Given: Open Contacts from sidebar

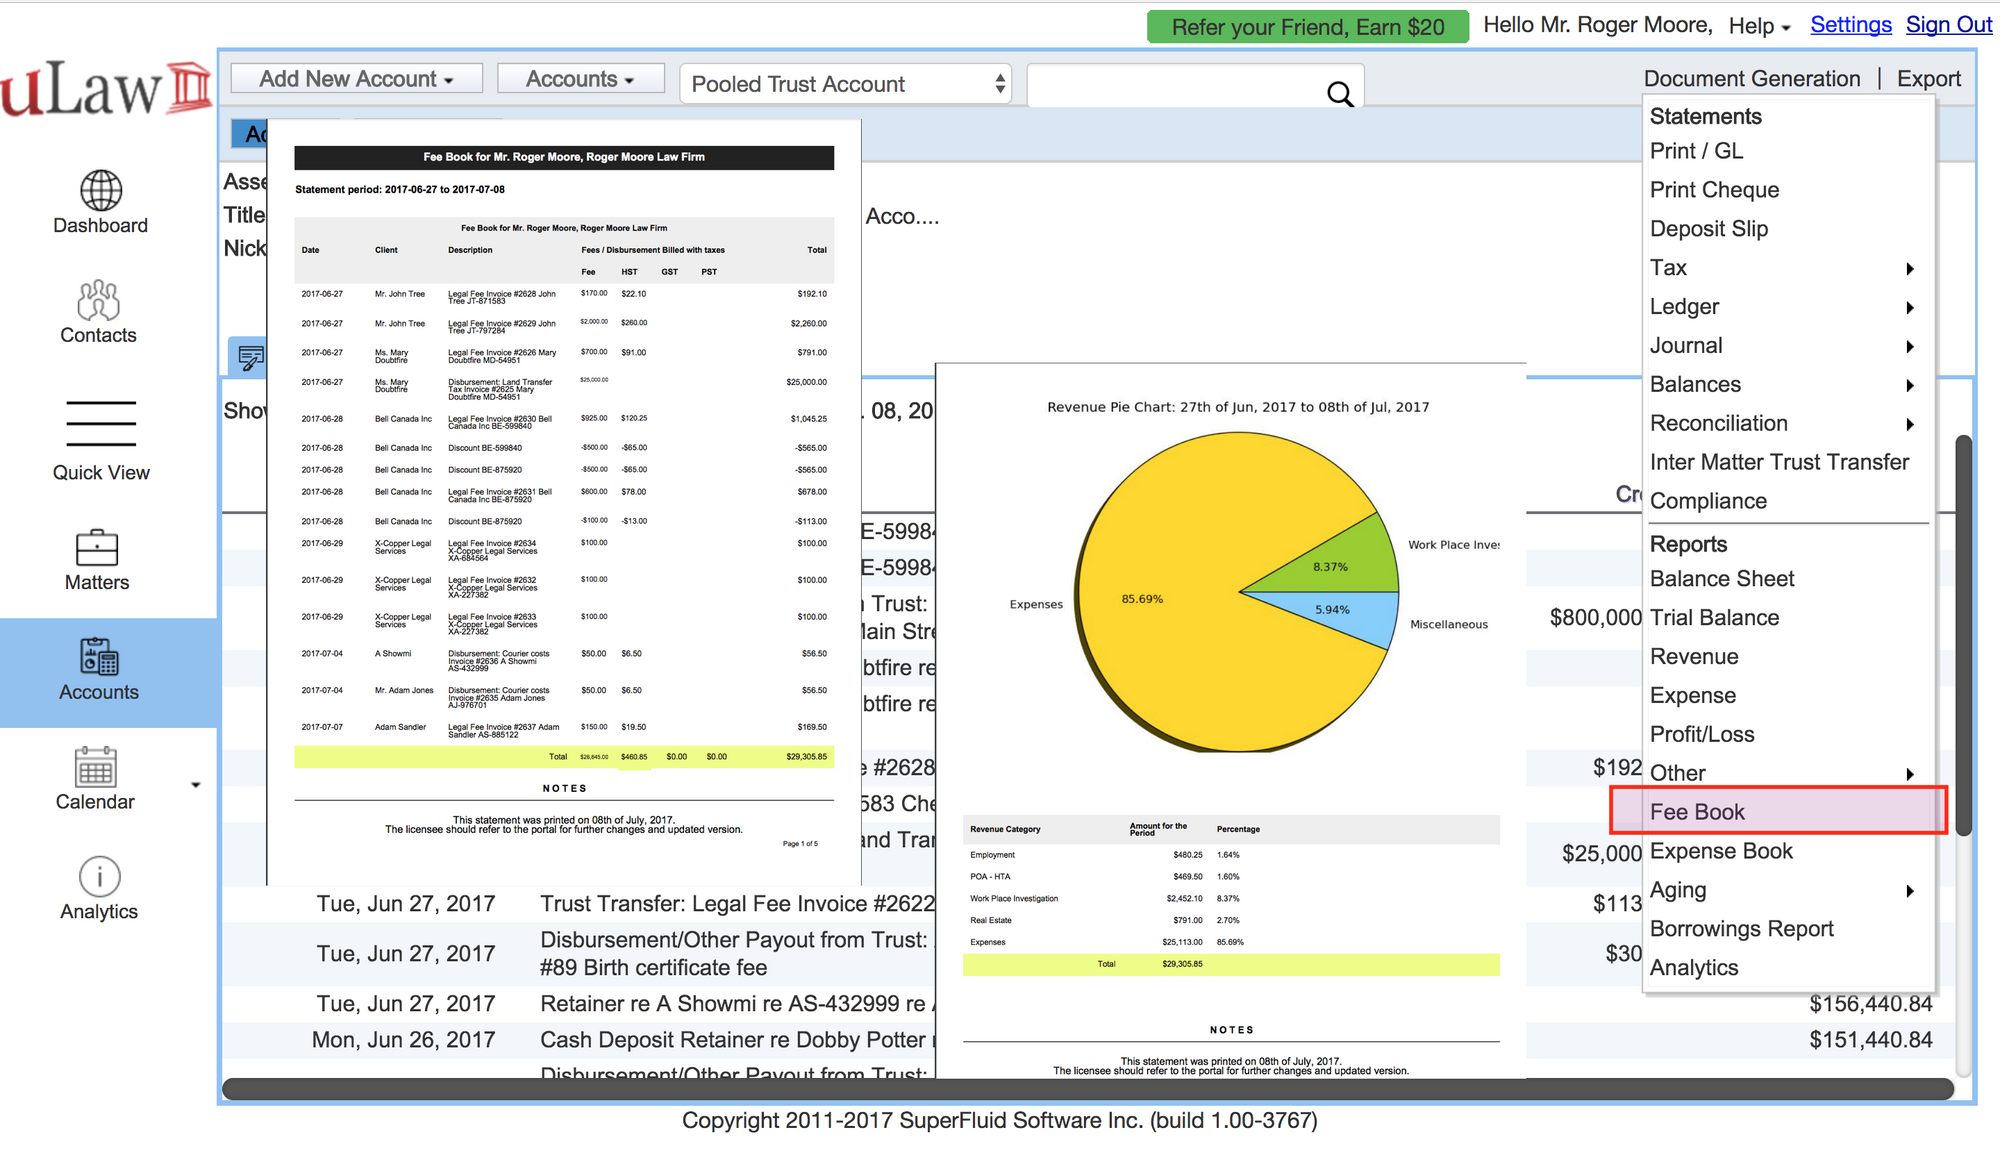Looking at the screenshot, I should (x=98, y=300).
